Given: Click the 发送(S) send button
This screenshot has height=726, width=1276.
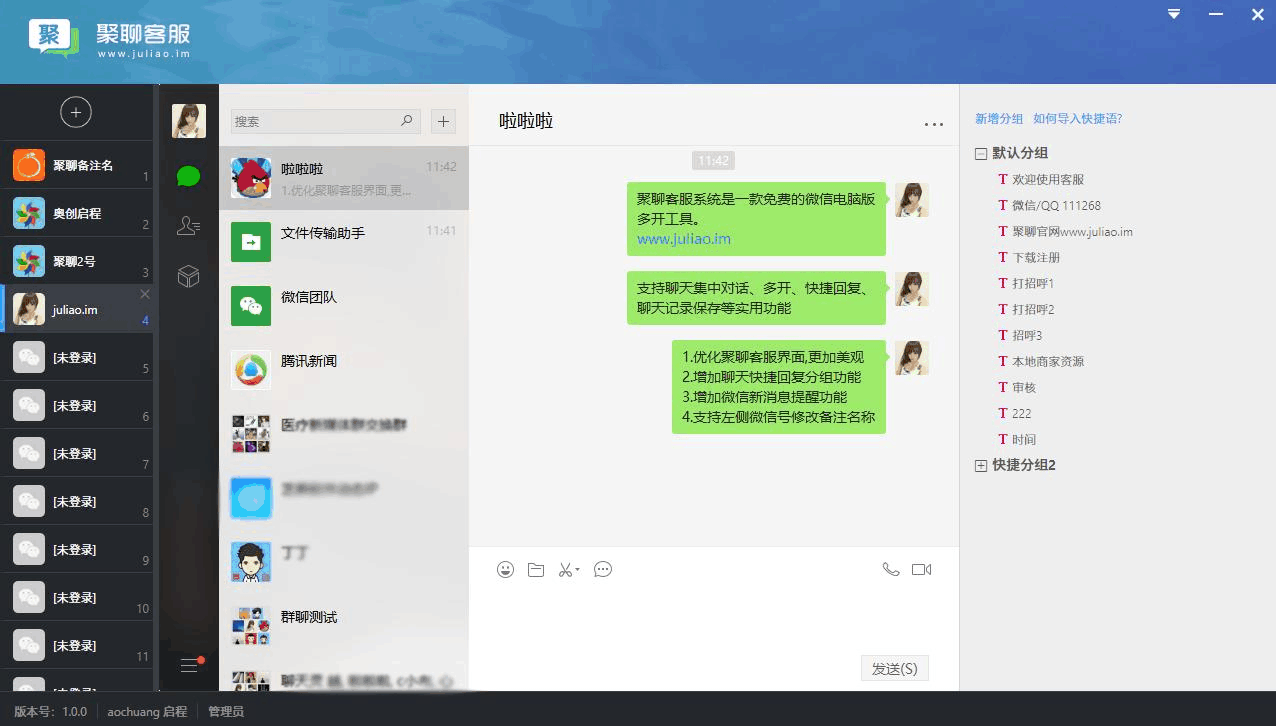Looking at the screenshot, I should tap(895, 669).
